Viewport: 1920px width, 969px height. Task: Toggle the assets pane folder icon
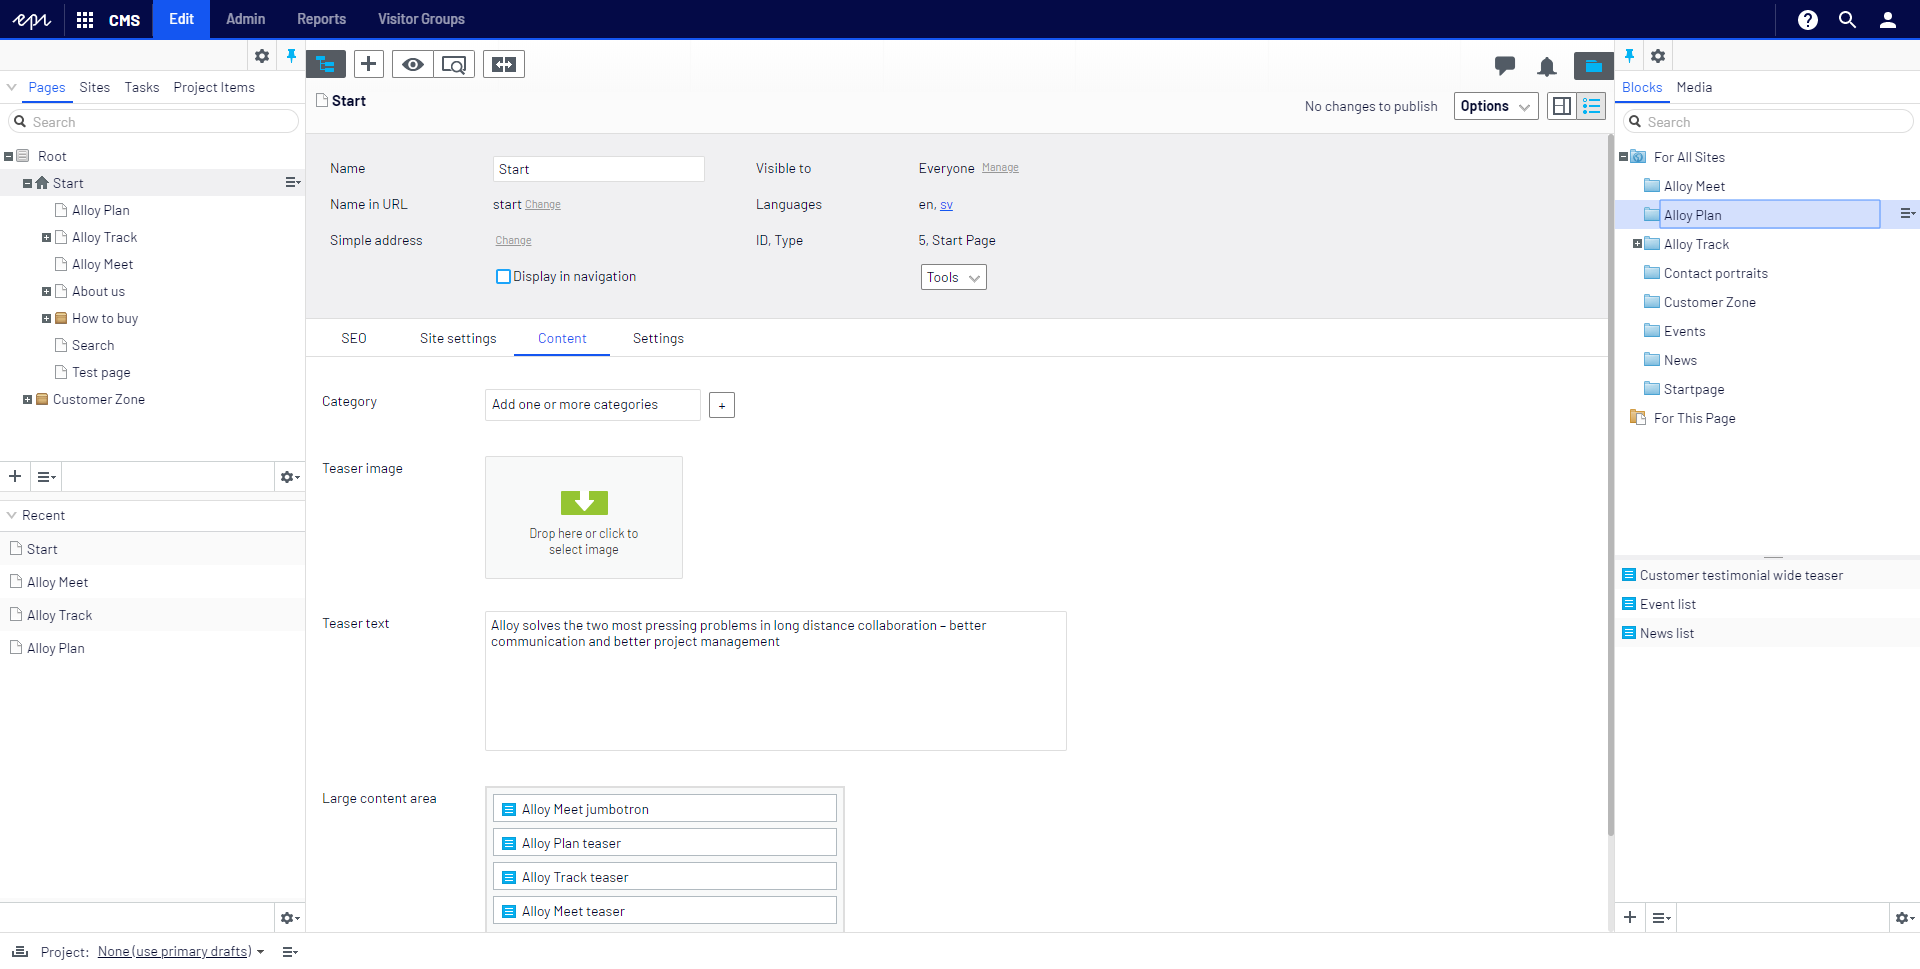(1593, 66)
